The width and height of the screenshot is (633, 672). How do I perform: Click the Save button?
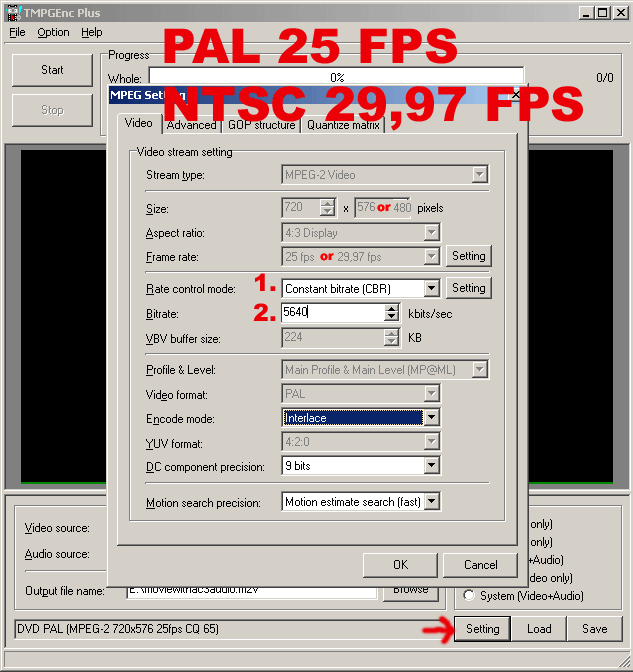point(594,629)
